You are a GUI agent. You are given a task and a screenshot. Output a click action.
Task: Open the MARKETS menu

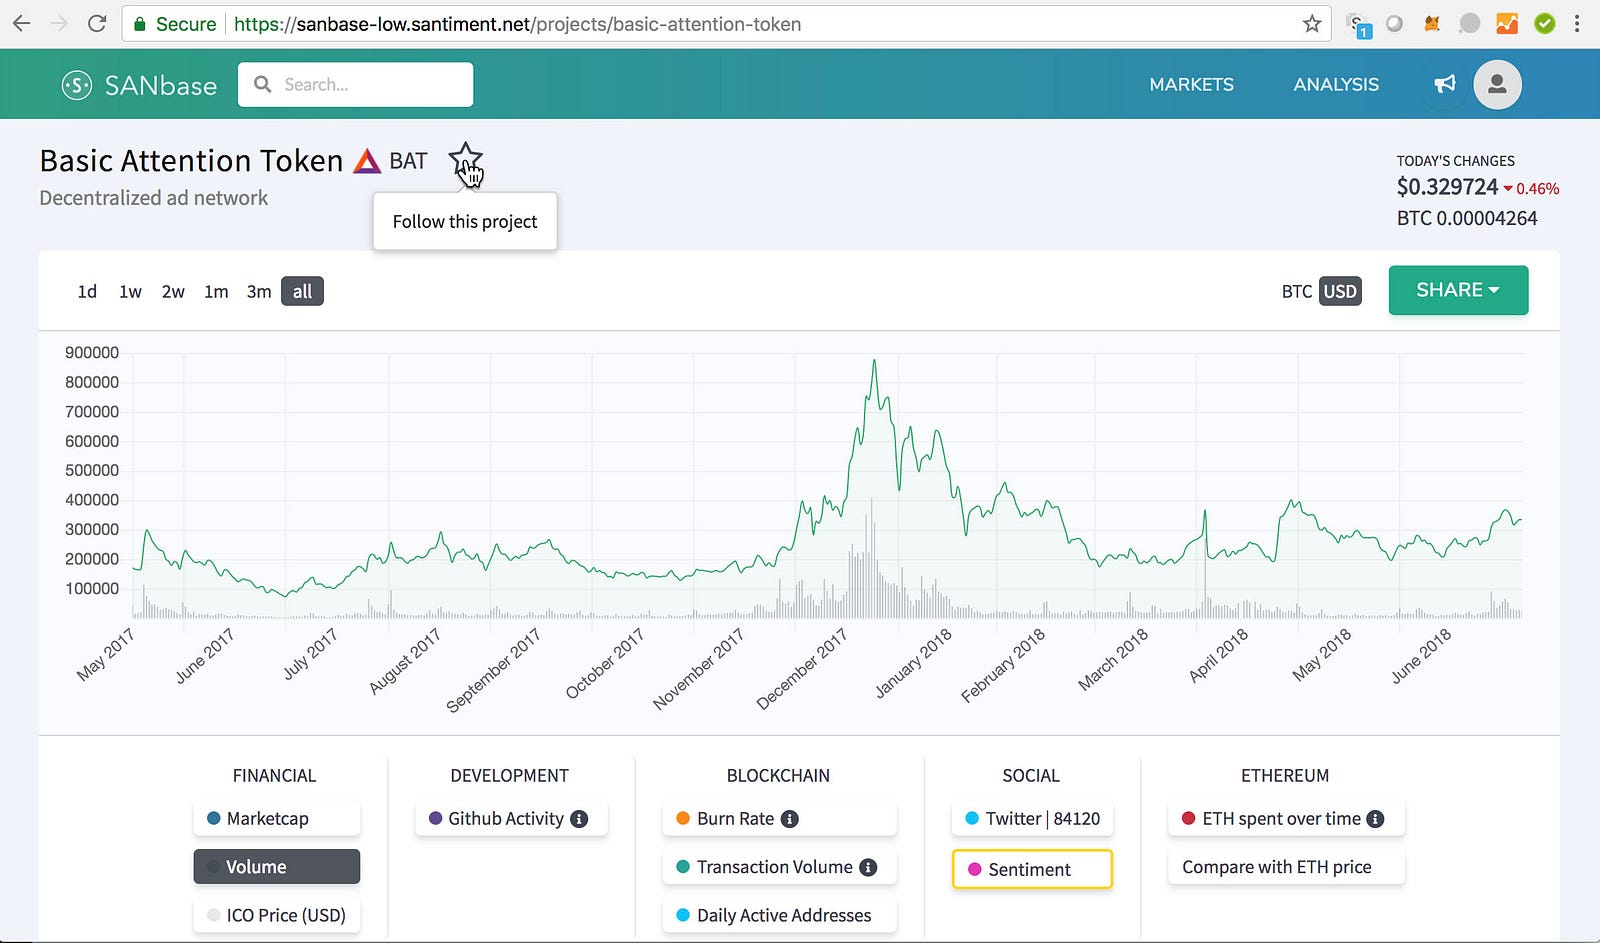pos(1191,84)
